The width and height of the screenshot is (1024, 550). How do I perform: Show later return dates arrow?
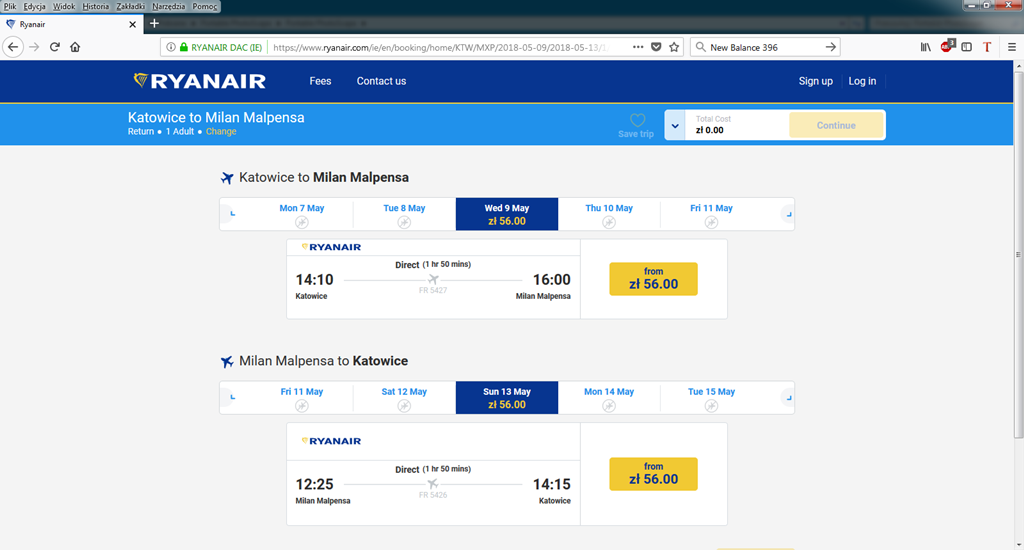pyautogui.click(x=788, y=397)
